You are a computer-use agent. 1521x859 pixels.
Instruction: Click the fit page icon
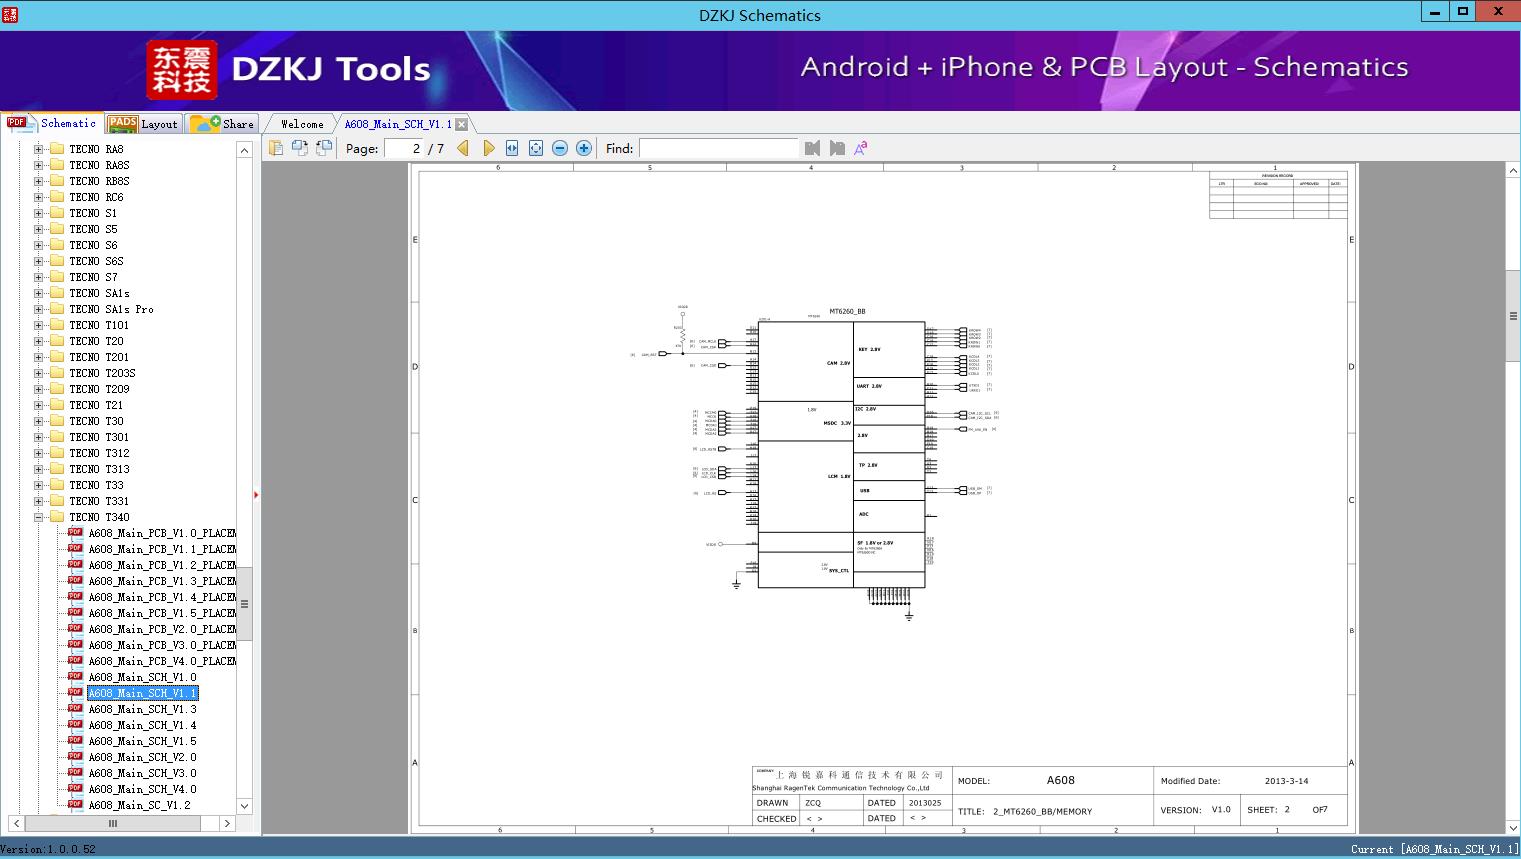click(x=536, y=148)
